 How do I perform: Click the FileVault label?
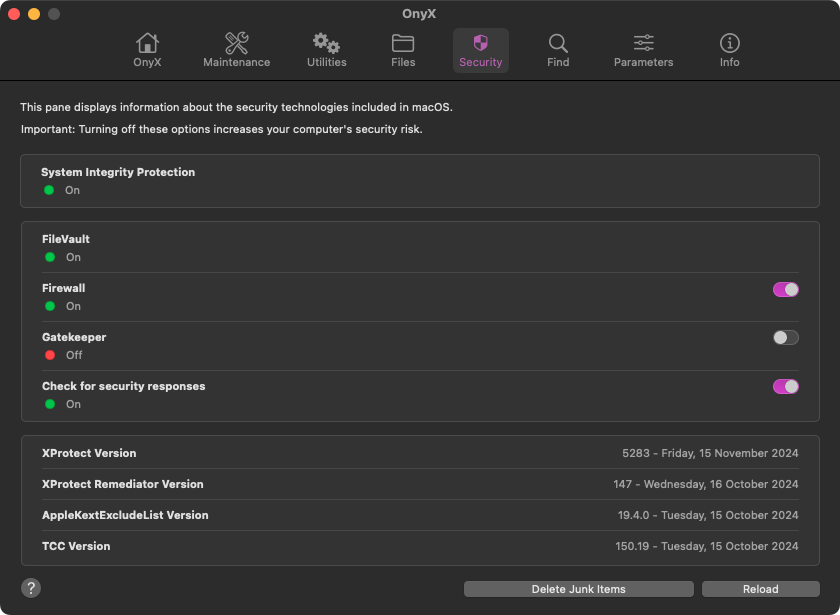coord(66,239)
